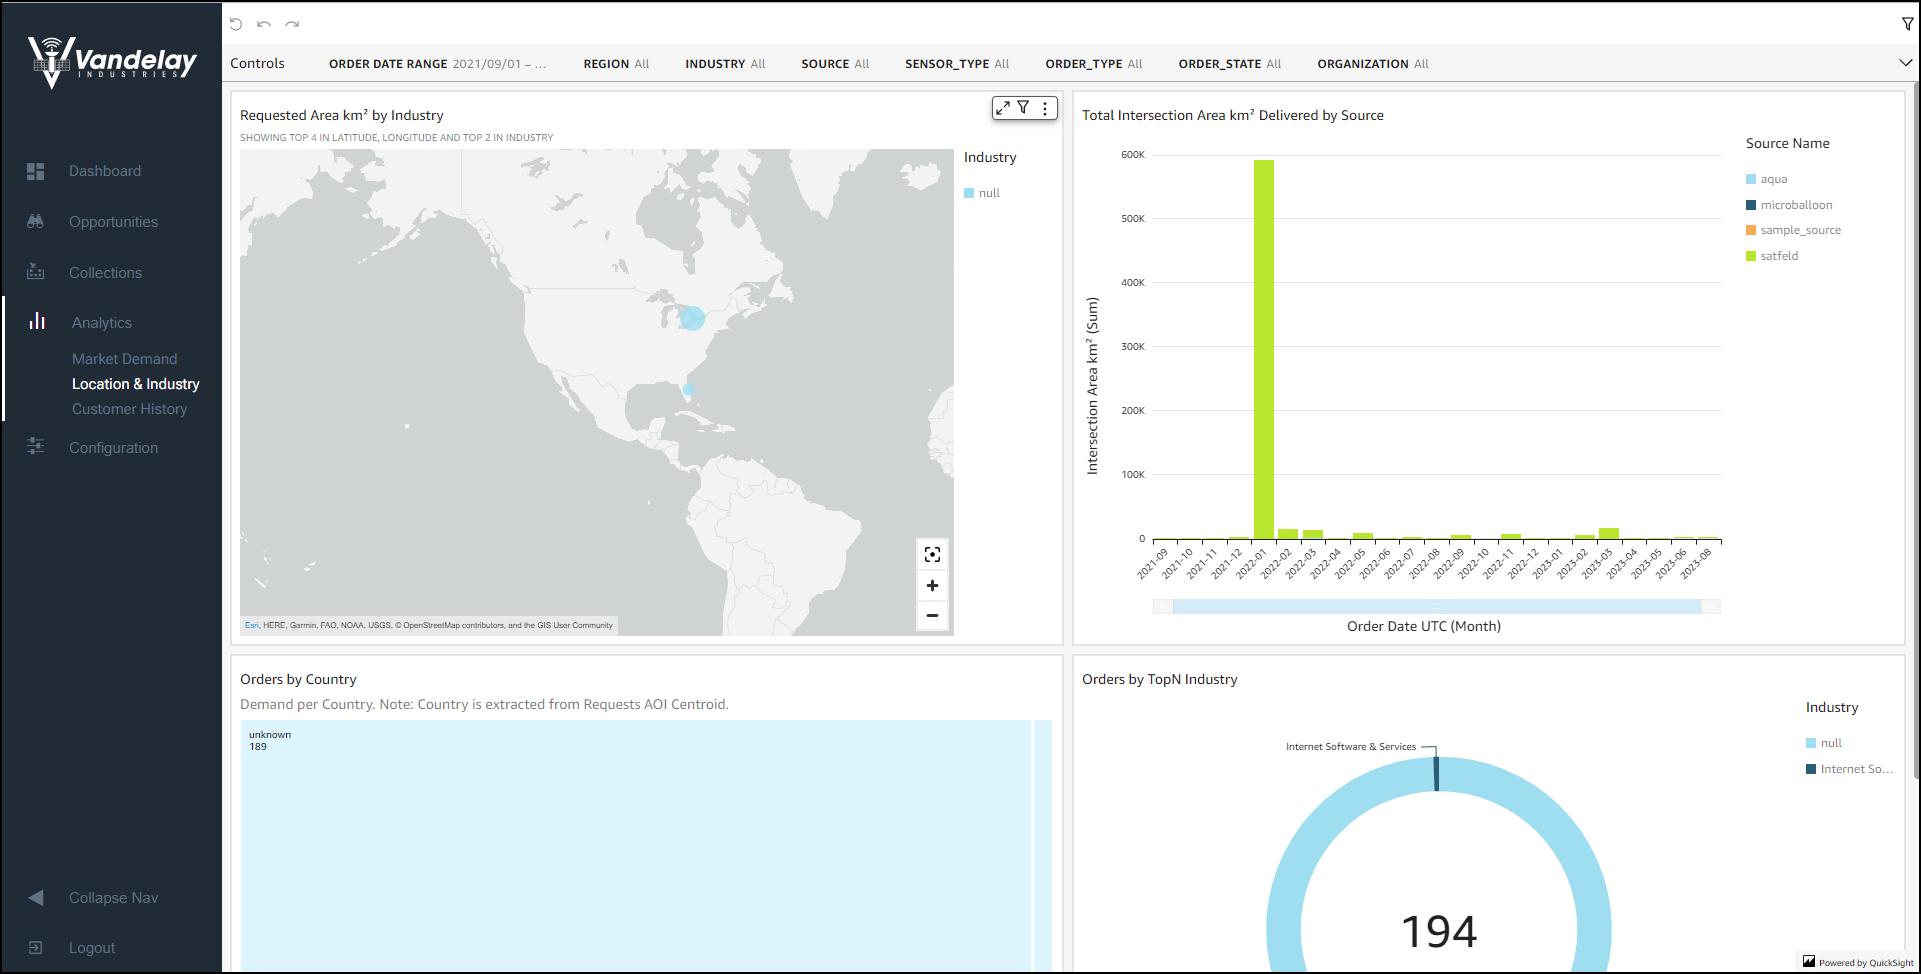The image size is (1921, 974).
Task: Click the Esri attribution link
Action: [251, 625]
